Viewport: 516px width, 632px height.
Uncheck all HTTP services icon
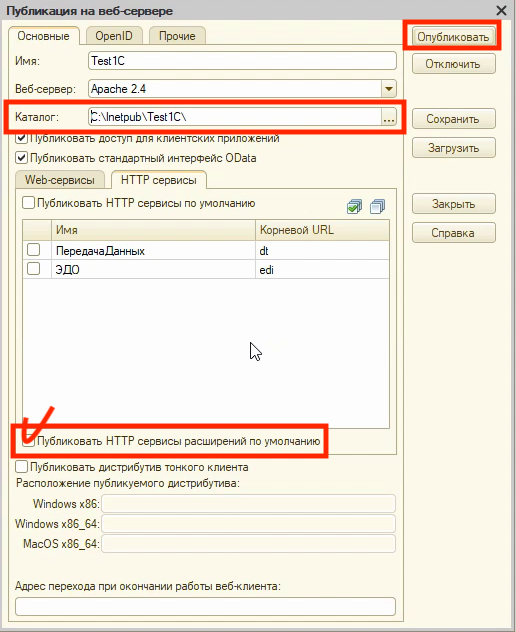tap(377, 206)
